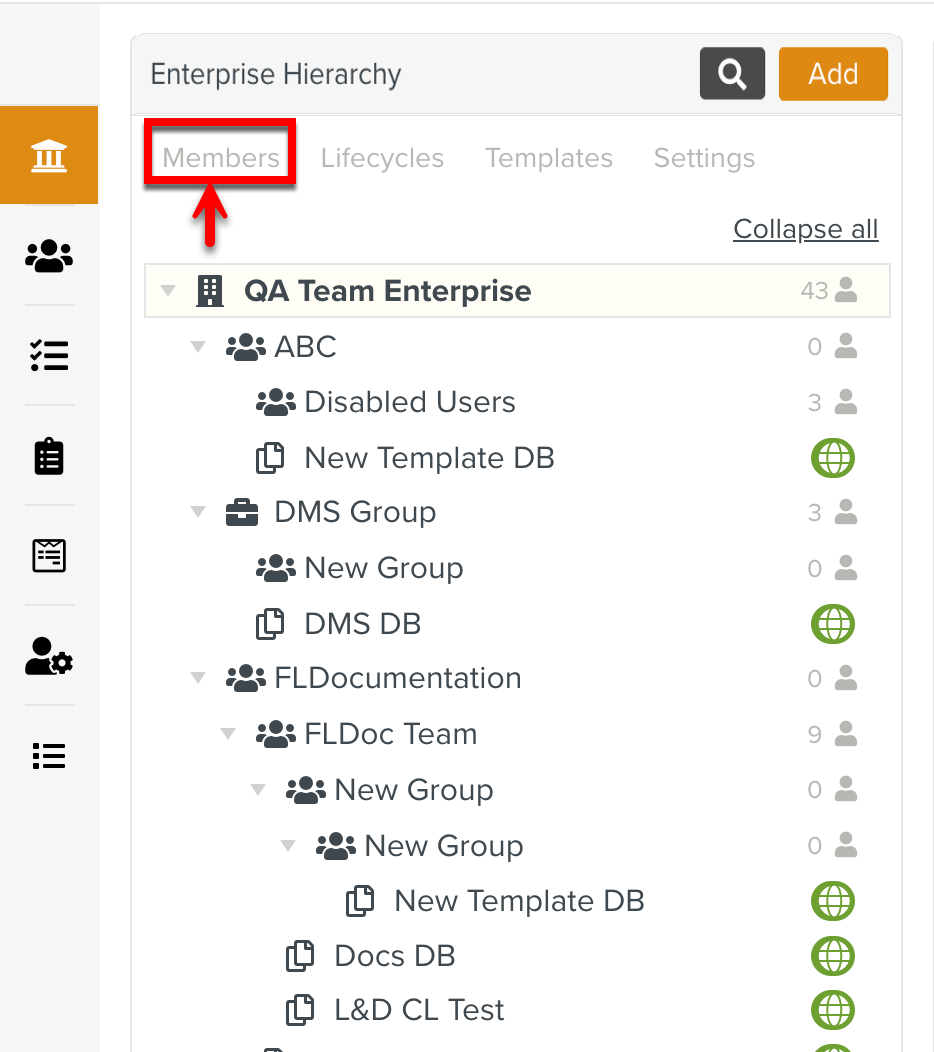This screenshot has height=1052, width=934.
Task: Switch to the Members tab
Action: click(x=221, y=158)
